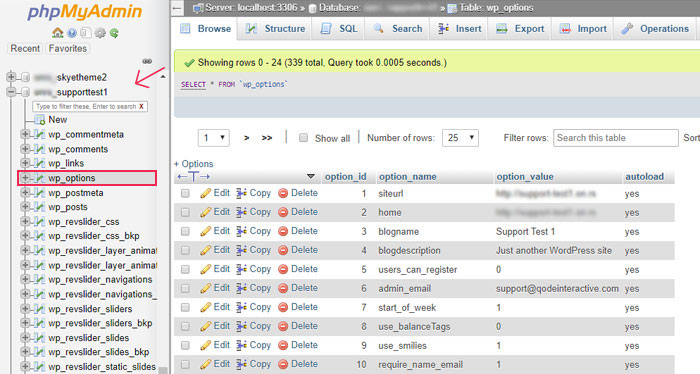
Task: Check the row checkbox for home
Action: (x=185, y=212)
